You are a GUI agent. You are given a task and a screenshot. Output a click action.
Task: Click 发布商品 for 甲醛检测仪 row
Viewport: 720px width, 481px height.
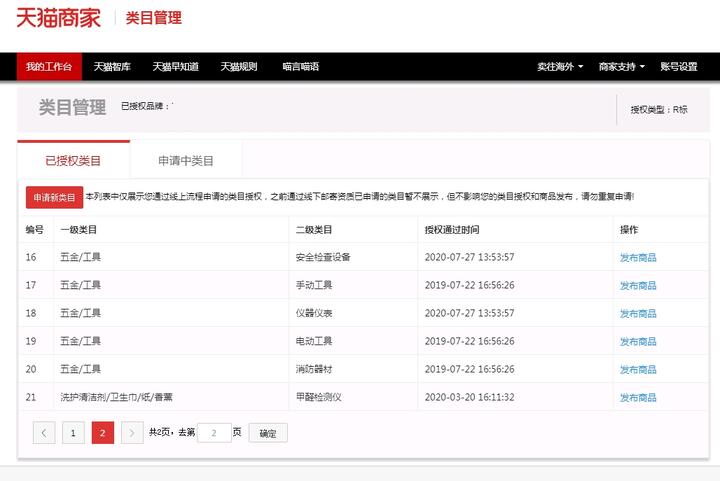638,397
